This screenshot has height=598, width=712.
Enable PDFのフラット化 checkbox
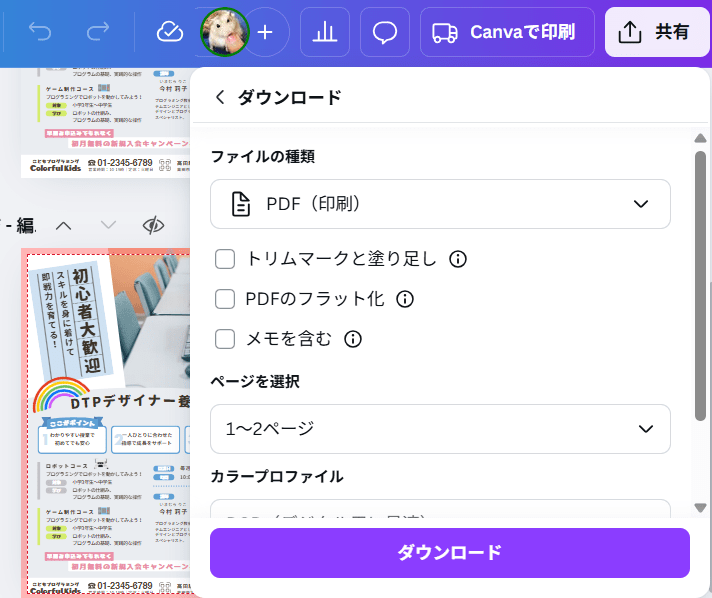[x=225, y=299]
